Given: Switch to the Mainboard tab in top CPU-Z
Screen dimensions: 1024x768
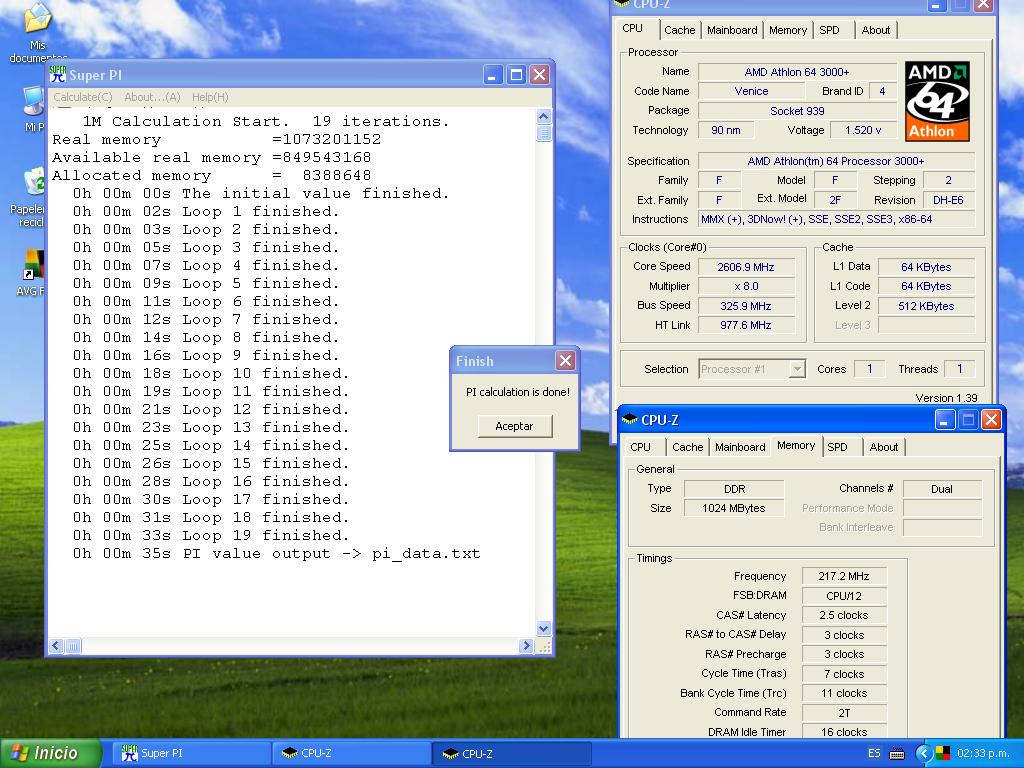Looking at the screenshot, I should (732, 30).
